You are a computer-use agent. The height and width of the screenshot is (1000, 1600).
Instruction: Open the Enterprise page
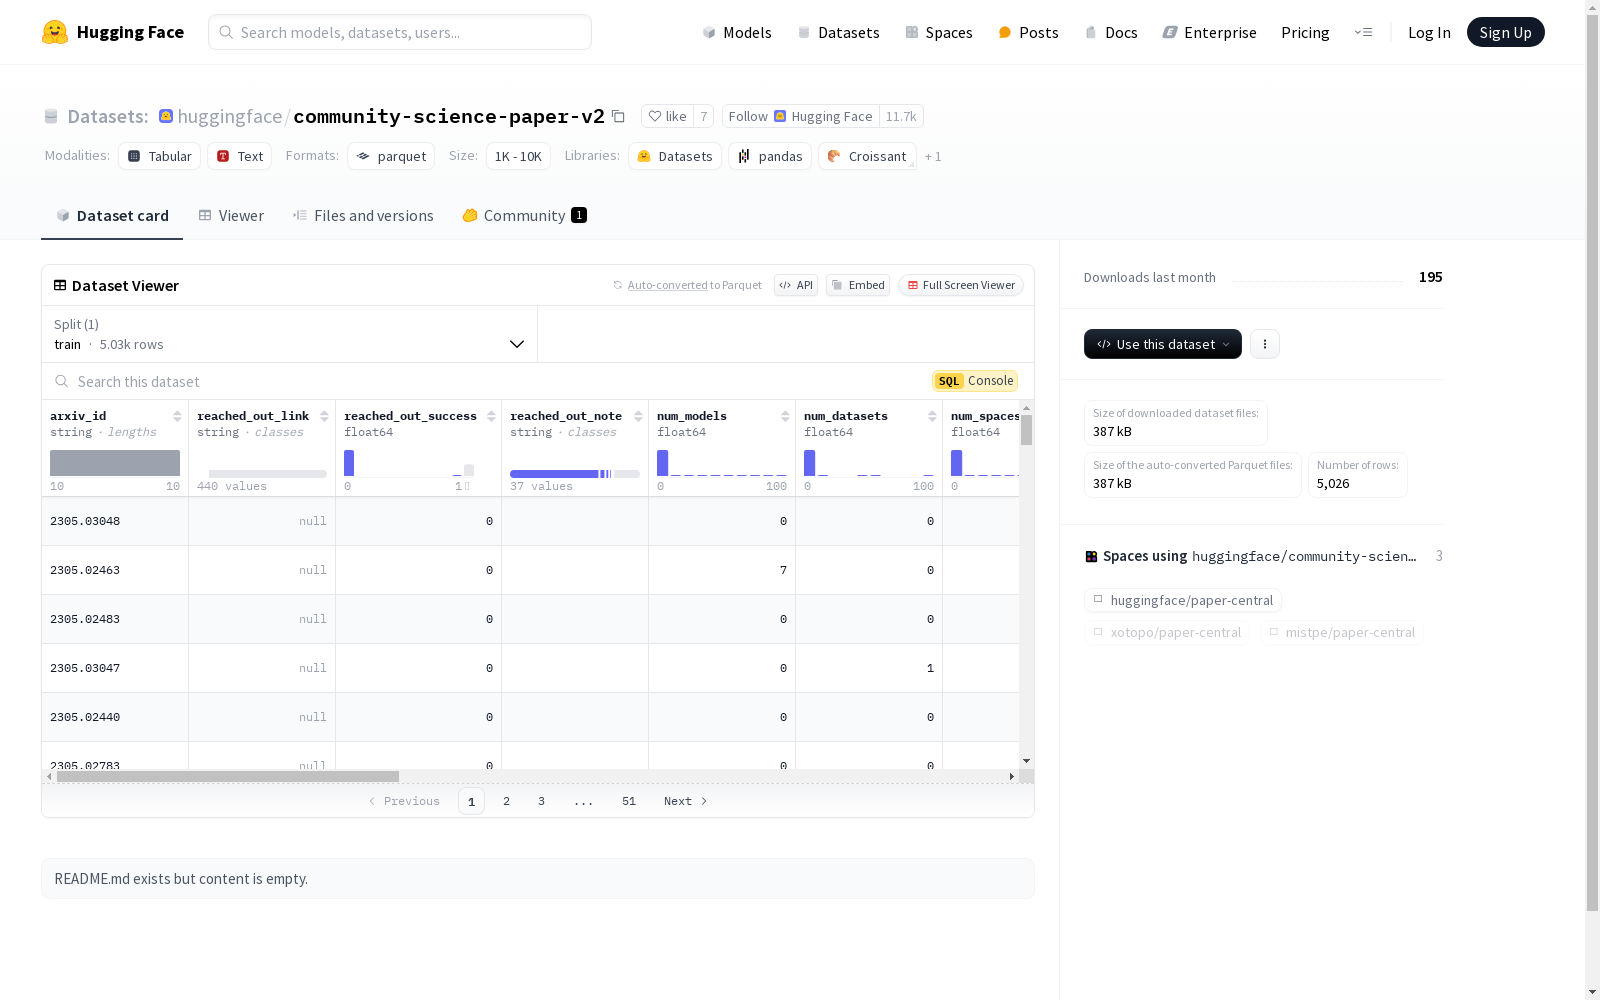click(x=1210, y=32)
